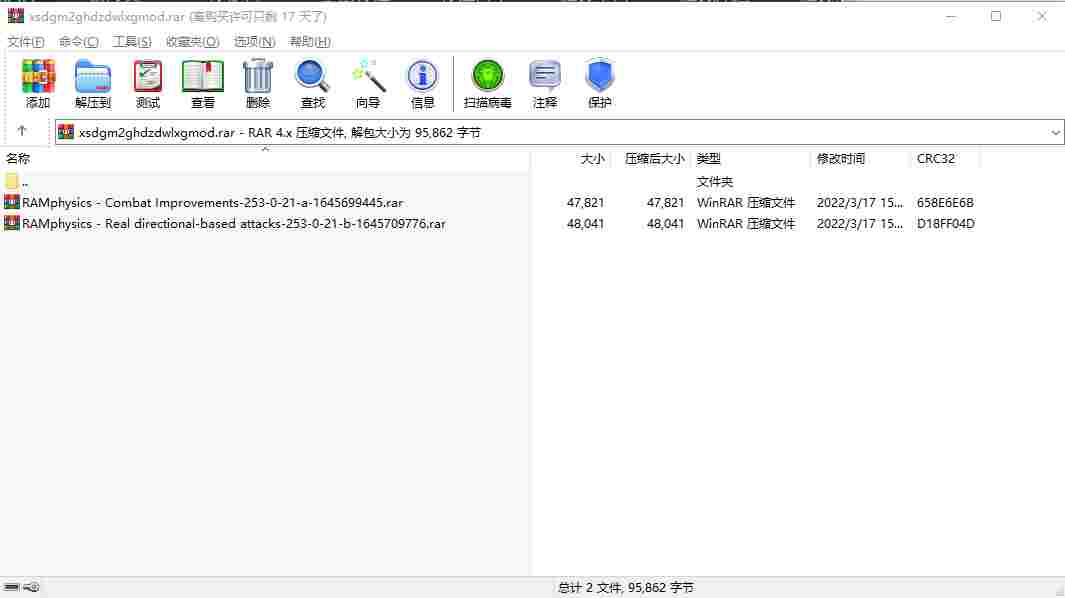
Task: Sort files by 名称 column header
Action: point(18,158)
